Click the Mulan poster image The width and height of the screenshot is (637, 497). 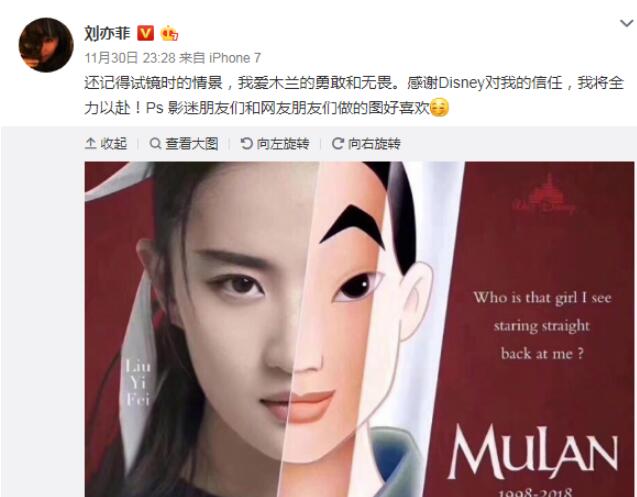pos(359,329)
